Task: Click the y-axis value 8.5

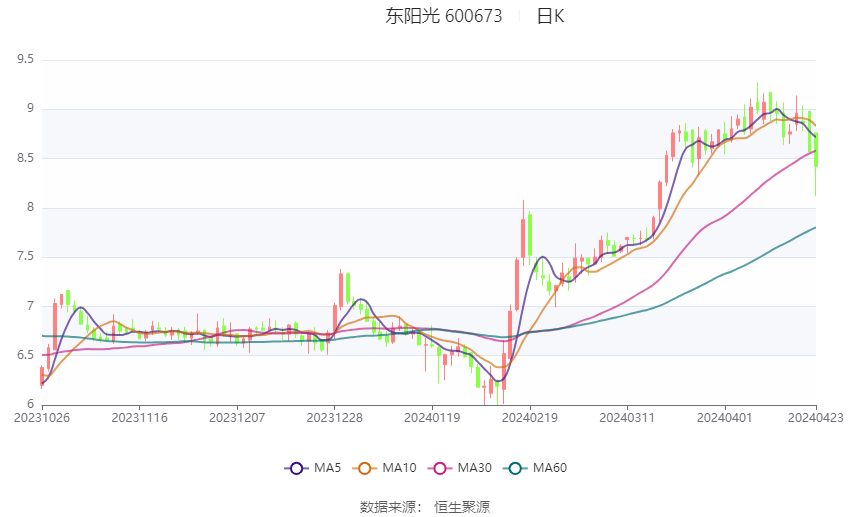Action: (x=25, y=158)
